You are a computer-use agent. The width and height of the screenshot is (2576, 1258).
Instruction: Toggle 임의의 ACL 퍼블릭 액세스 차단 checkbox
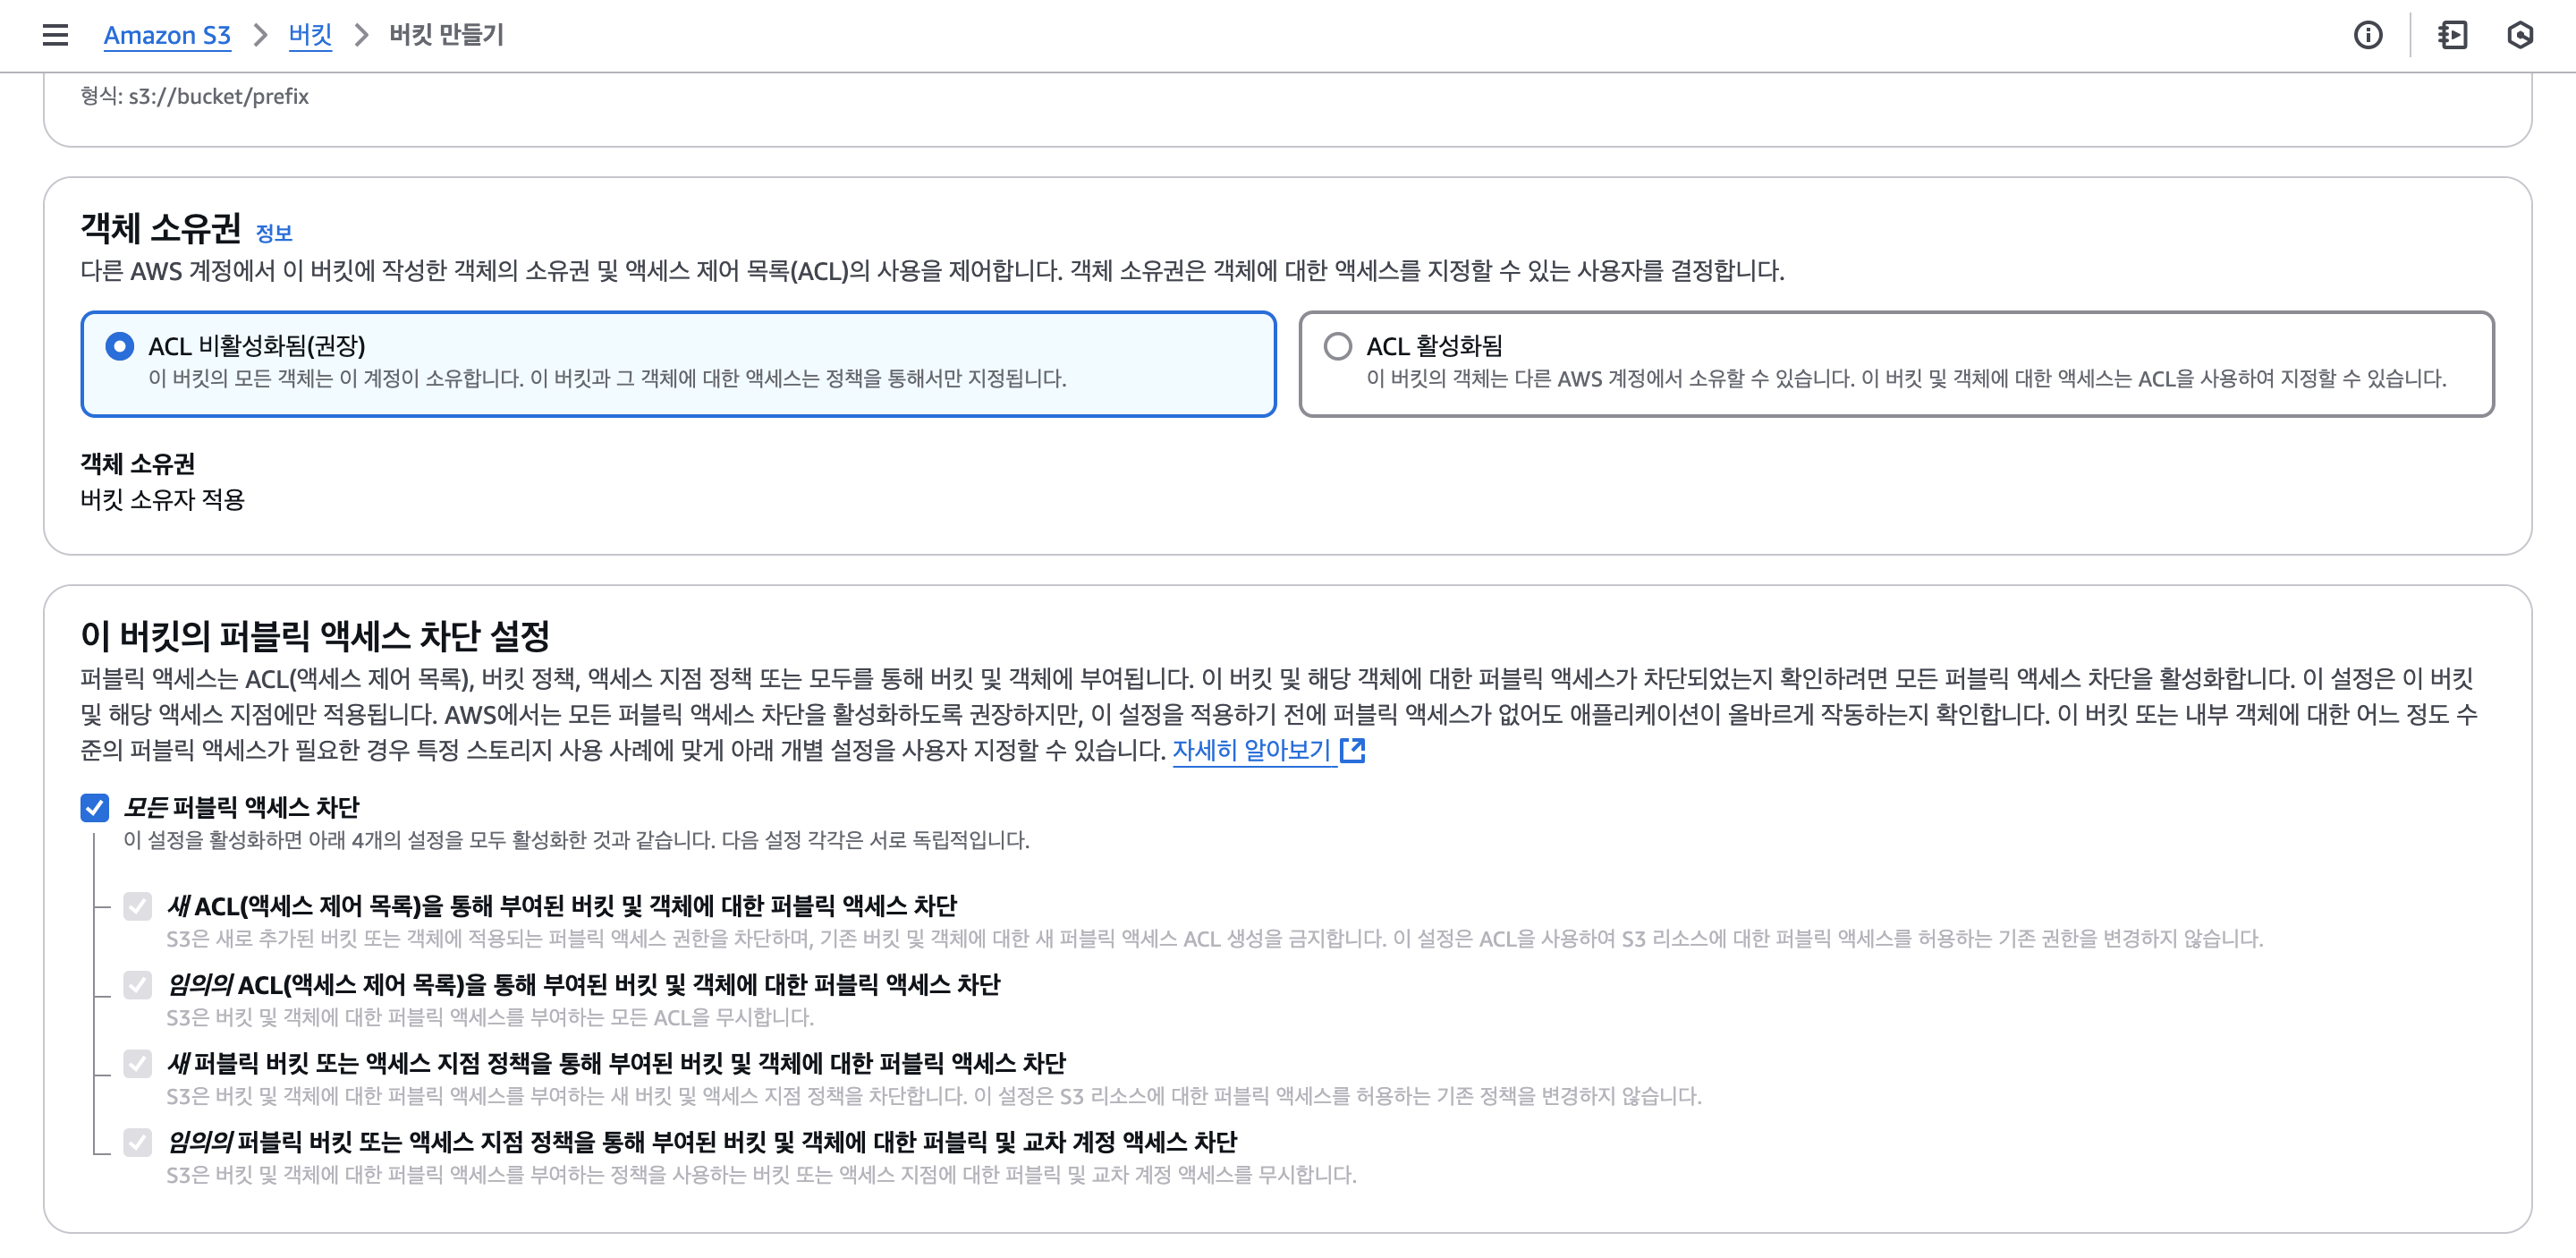click(138, 985)
